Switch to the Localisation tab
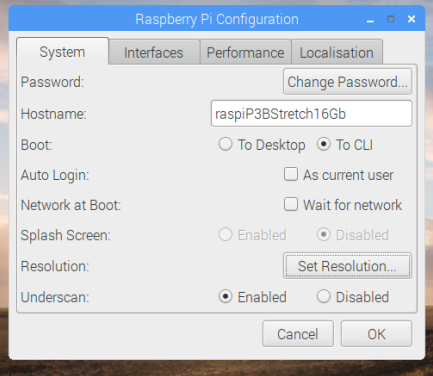 click(x=337, y=52)
